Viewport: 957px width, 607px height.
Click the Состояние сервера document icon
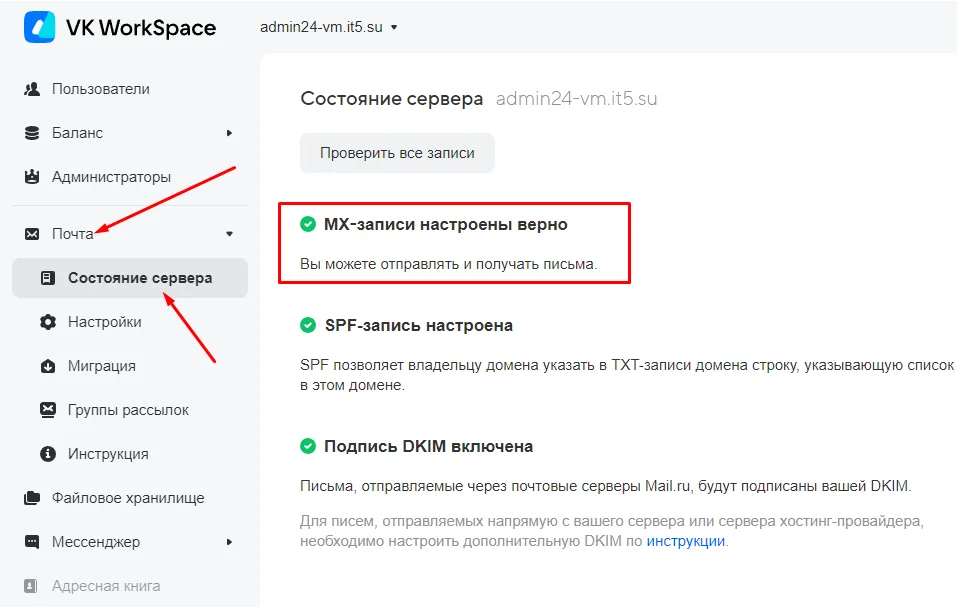48,278
